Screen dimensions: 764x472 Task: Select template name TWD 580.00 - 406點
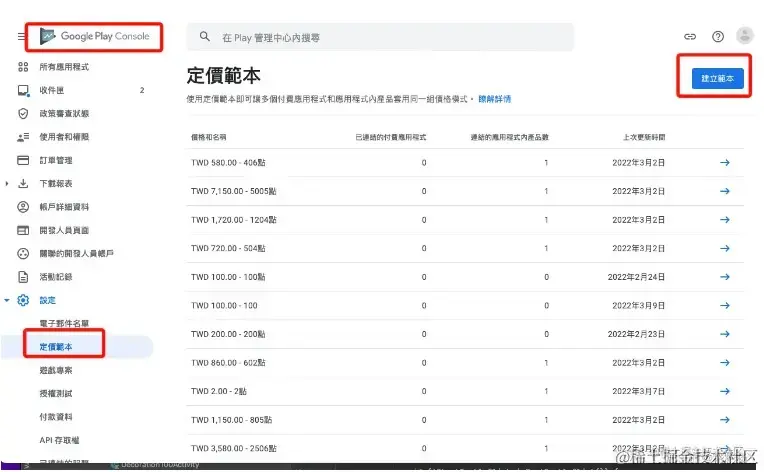click(x=228, y=163)
